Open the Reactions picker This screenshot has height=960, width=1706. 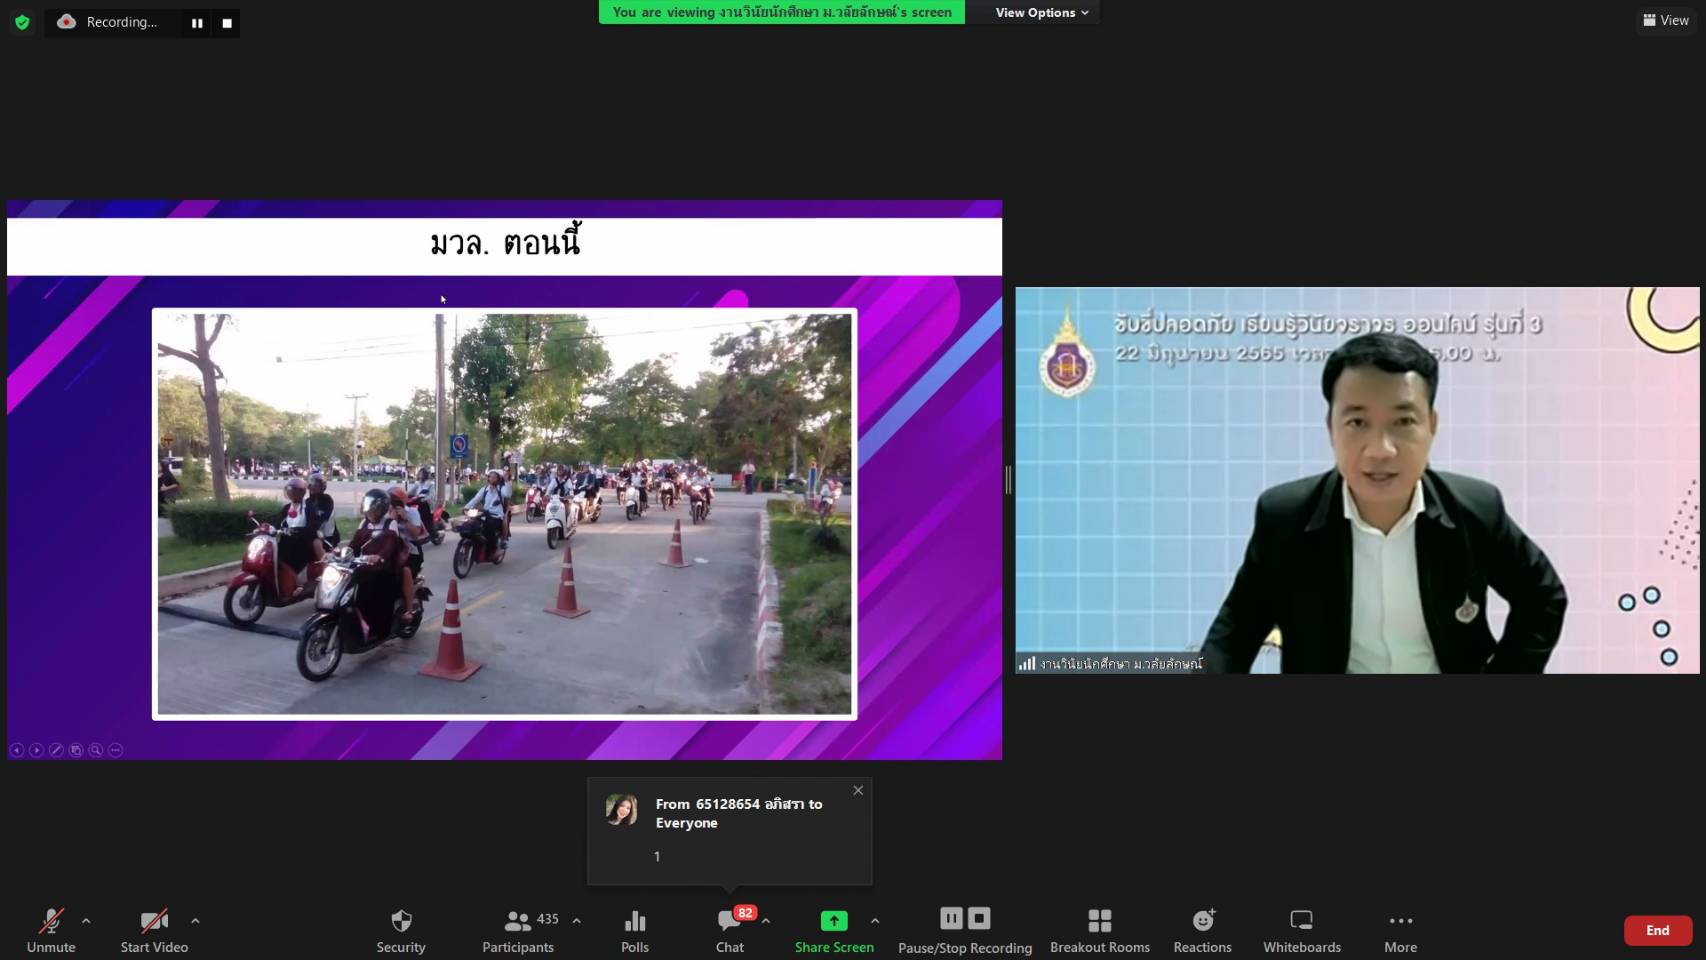(1202, 930)
